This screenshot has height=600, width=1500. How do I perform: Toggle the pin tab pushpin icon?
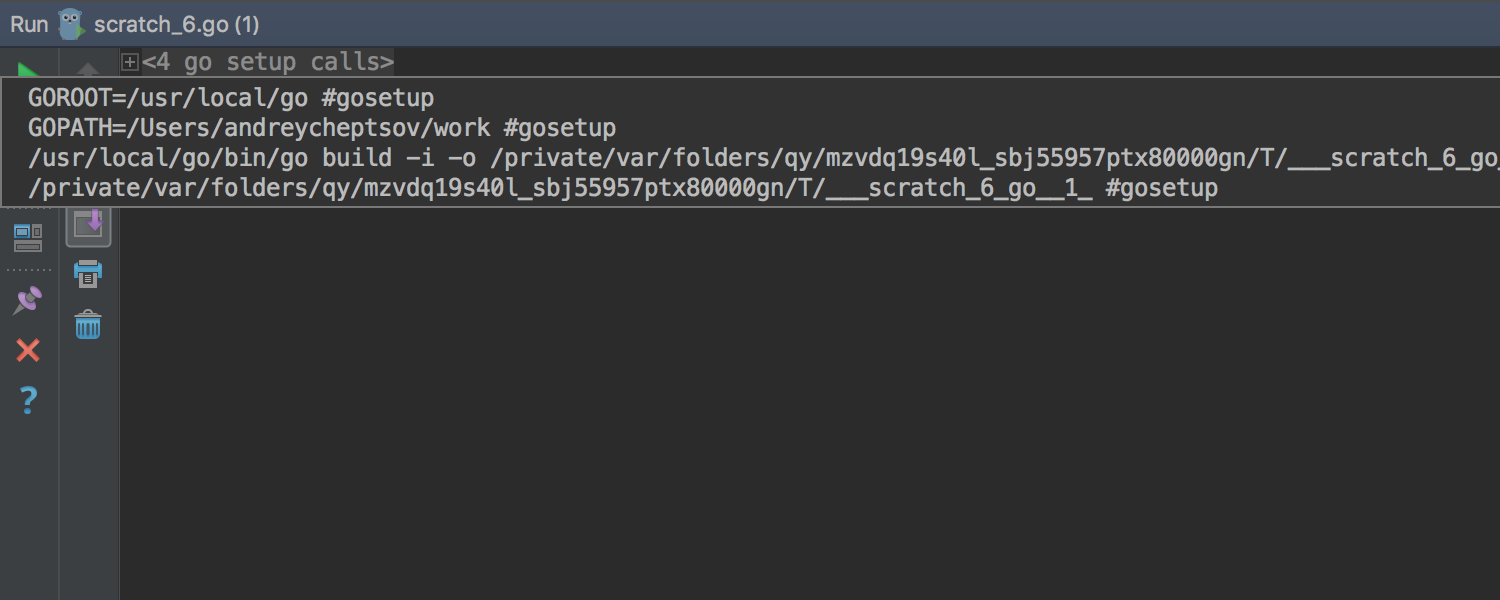pyautogui.click(x=28, y=301)
